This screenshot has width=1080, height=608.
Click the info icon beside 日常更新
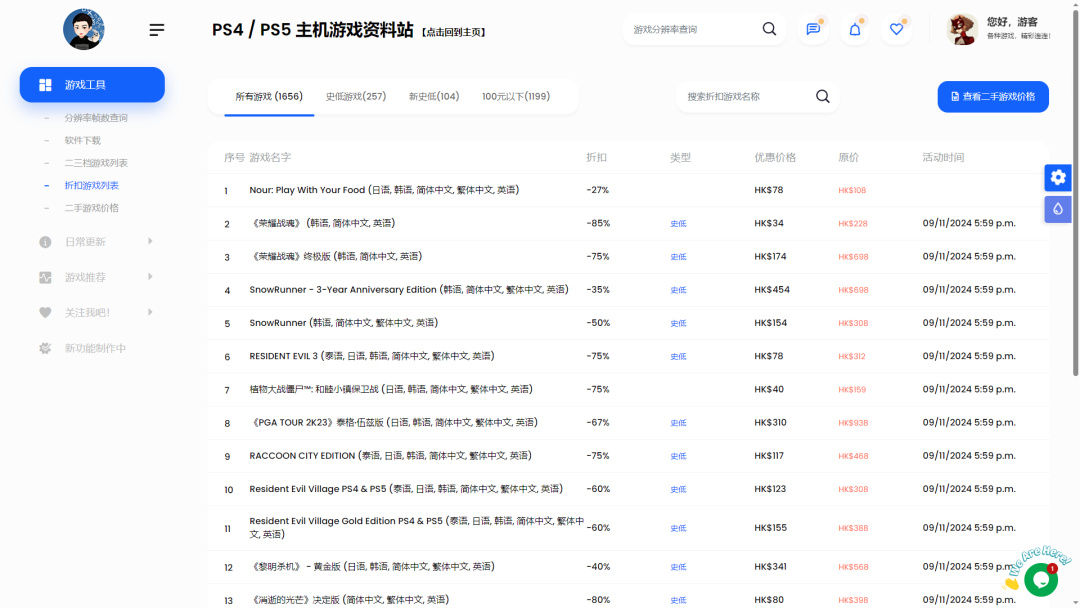point(45,242)
